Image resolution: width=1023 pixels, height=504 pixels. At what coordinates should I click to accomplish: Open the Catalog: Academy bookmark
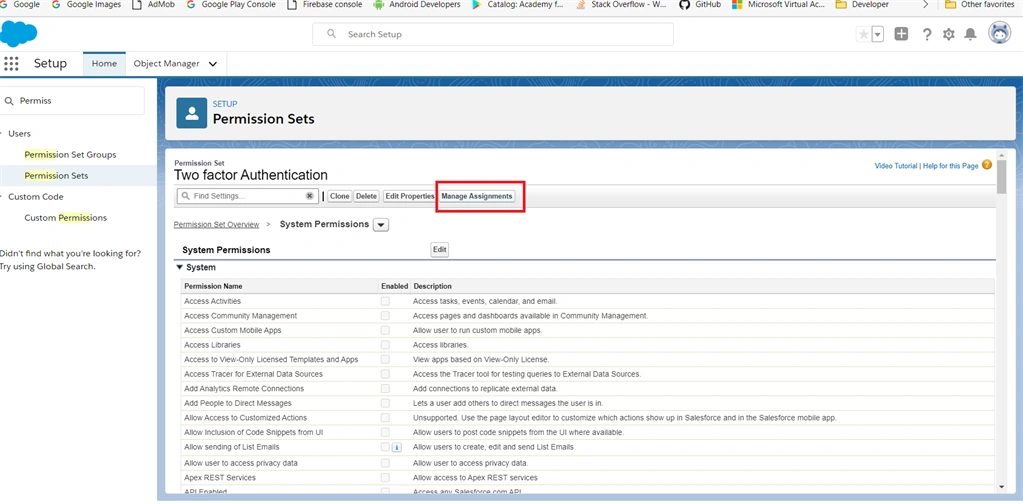tap(519, 5)
